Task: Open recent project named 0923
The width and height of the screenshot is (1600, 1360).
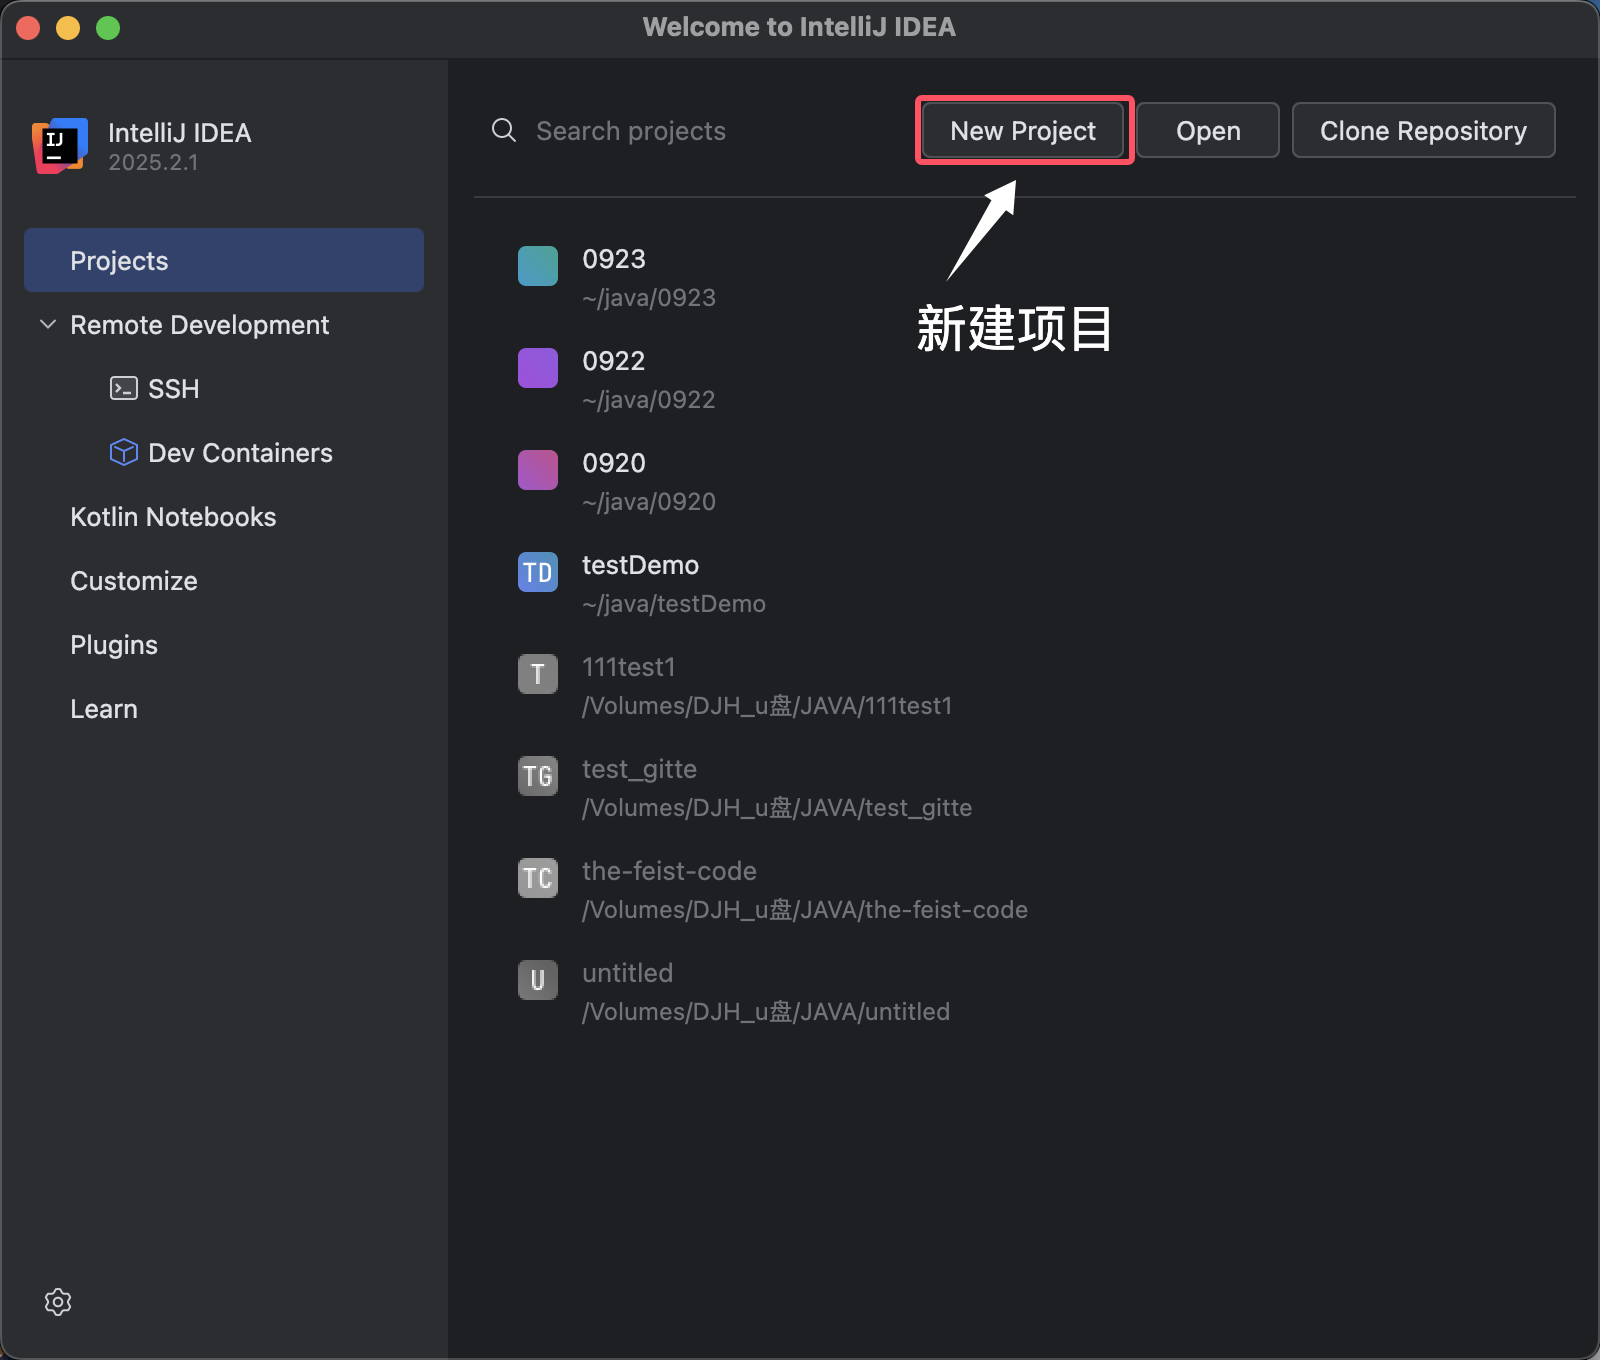Action: pyautogui.click(x=614, y=258)
